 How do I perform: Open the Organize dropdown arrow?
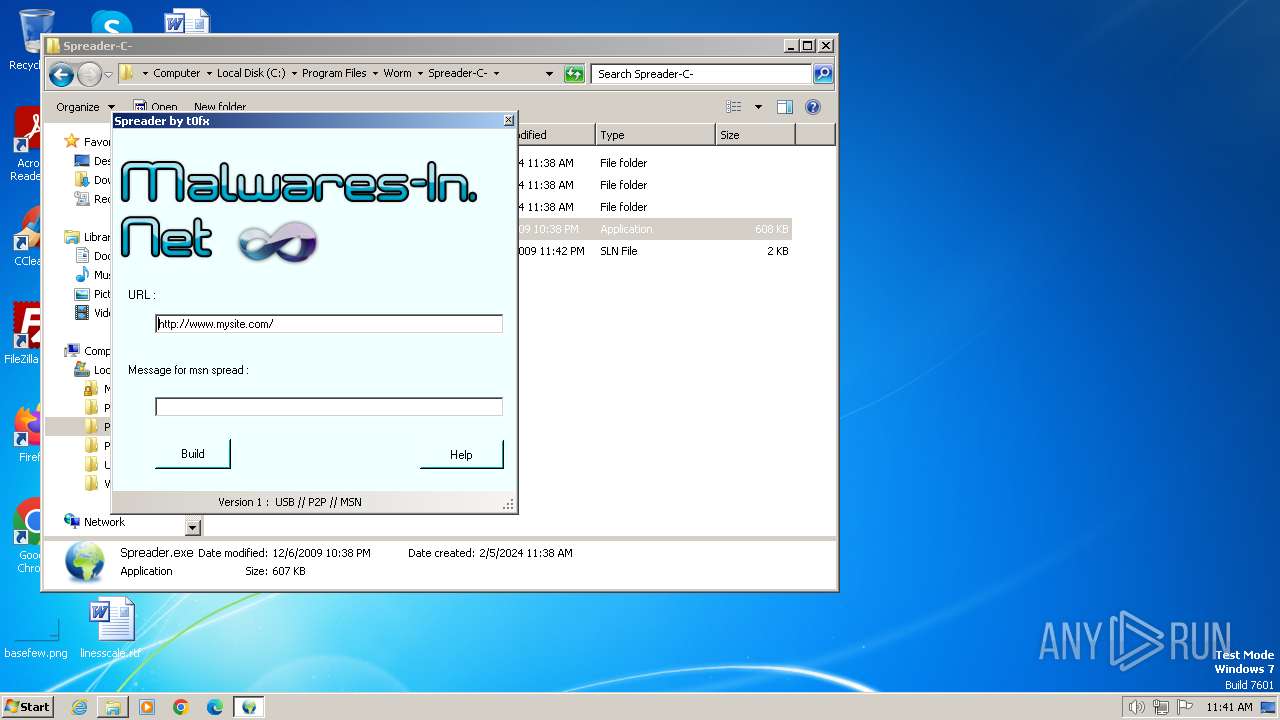coord(111,107)
